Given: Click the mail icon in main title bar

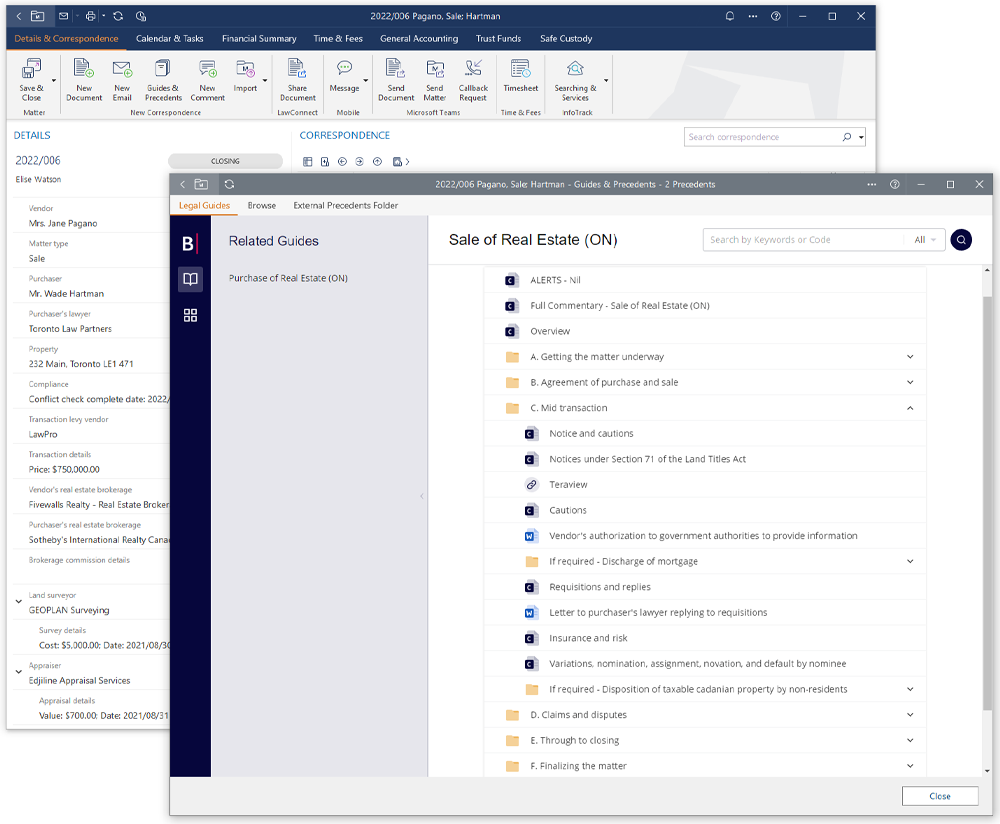Looking at the screenshot, I should (63, 16).
